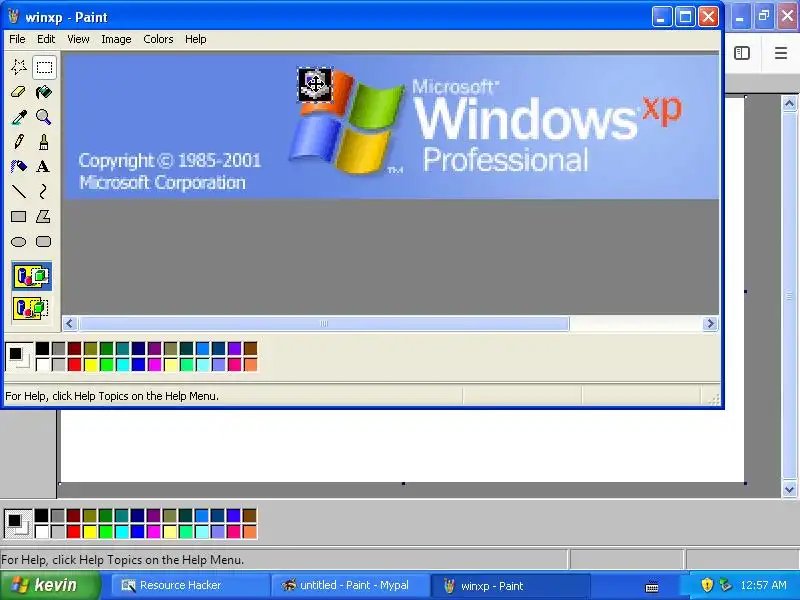Image resolution: width=800 pixels, height=600 pixels.
Task: Click the network tray icon next to the clock
Action: 725,585
